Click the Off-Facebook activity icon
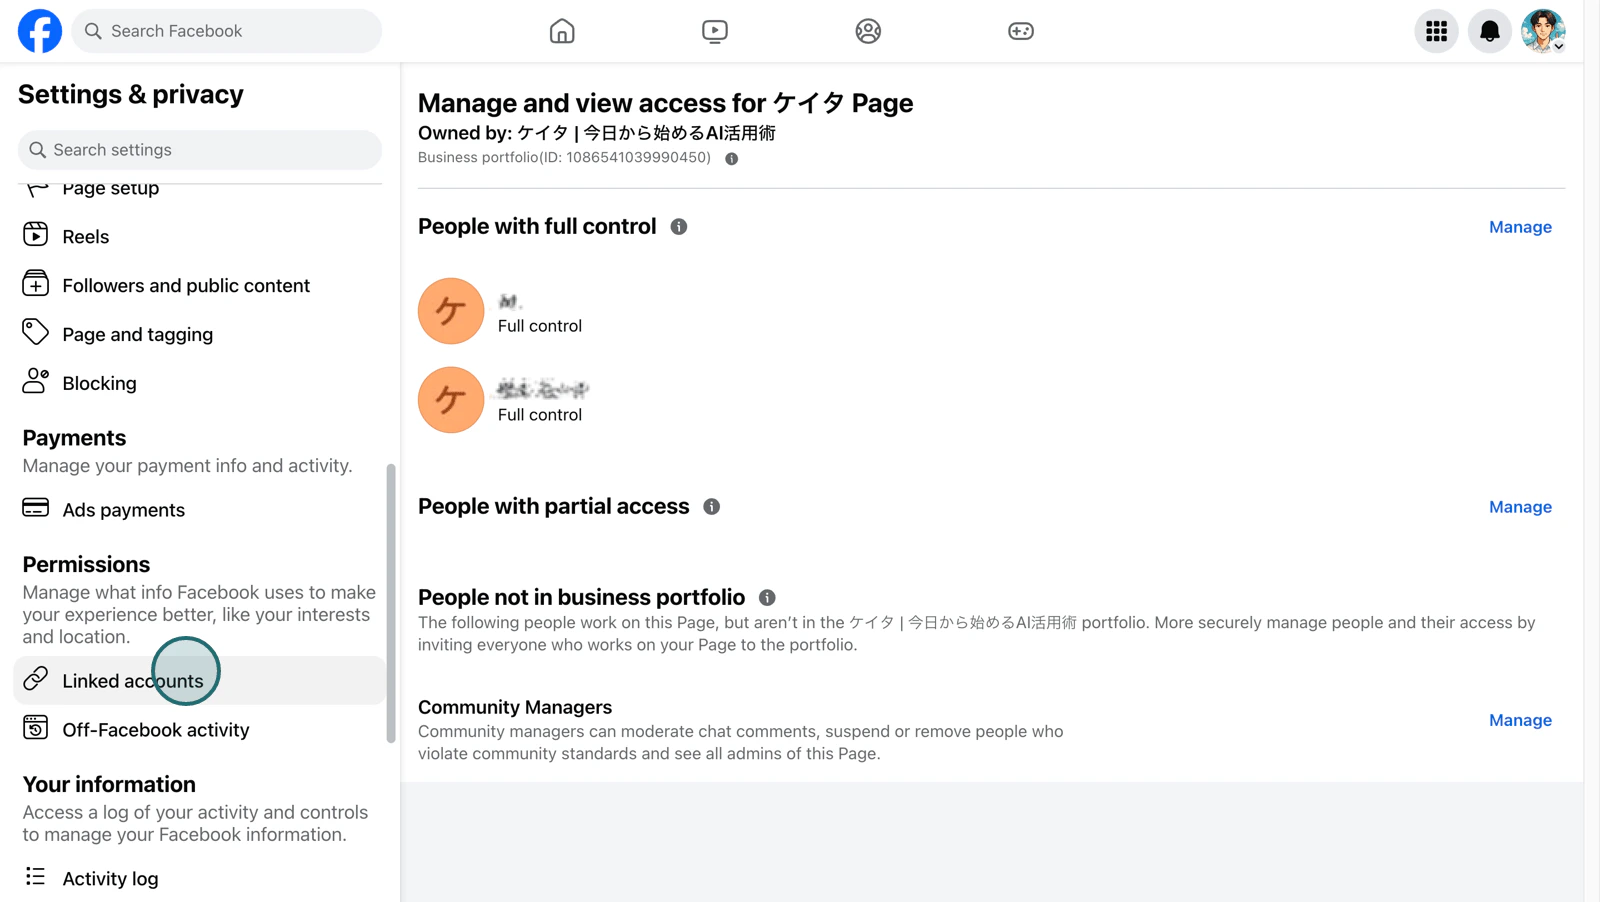Viewport: 1600px width, 902px height. [x=35, y=727]
